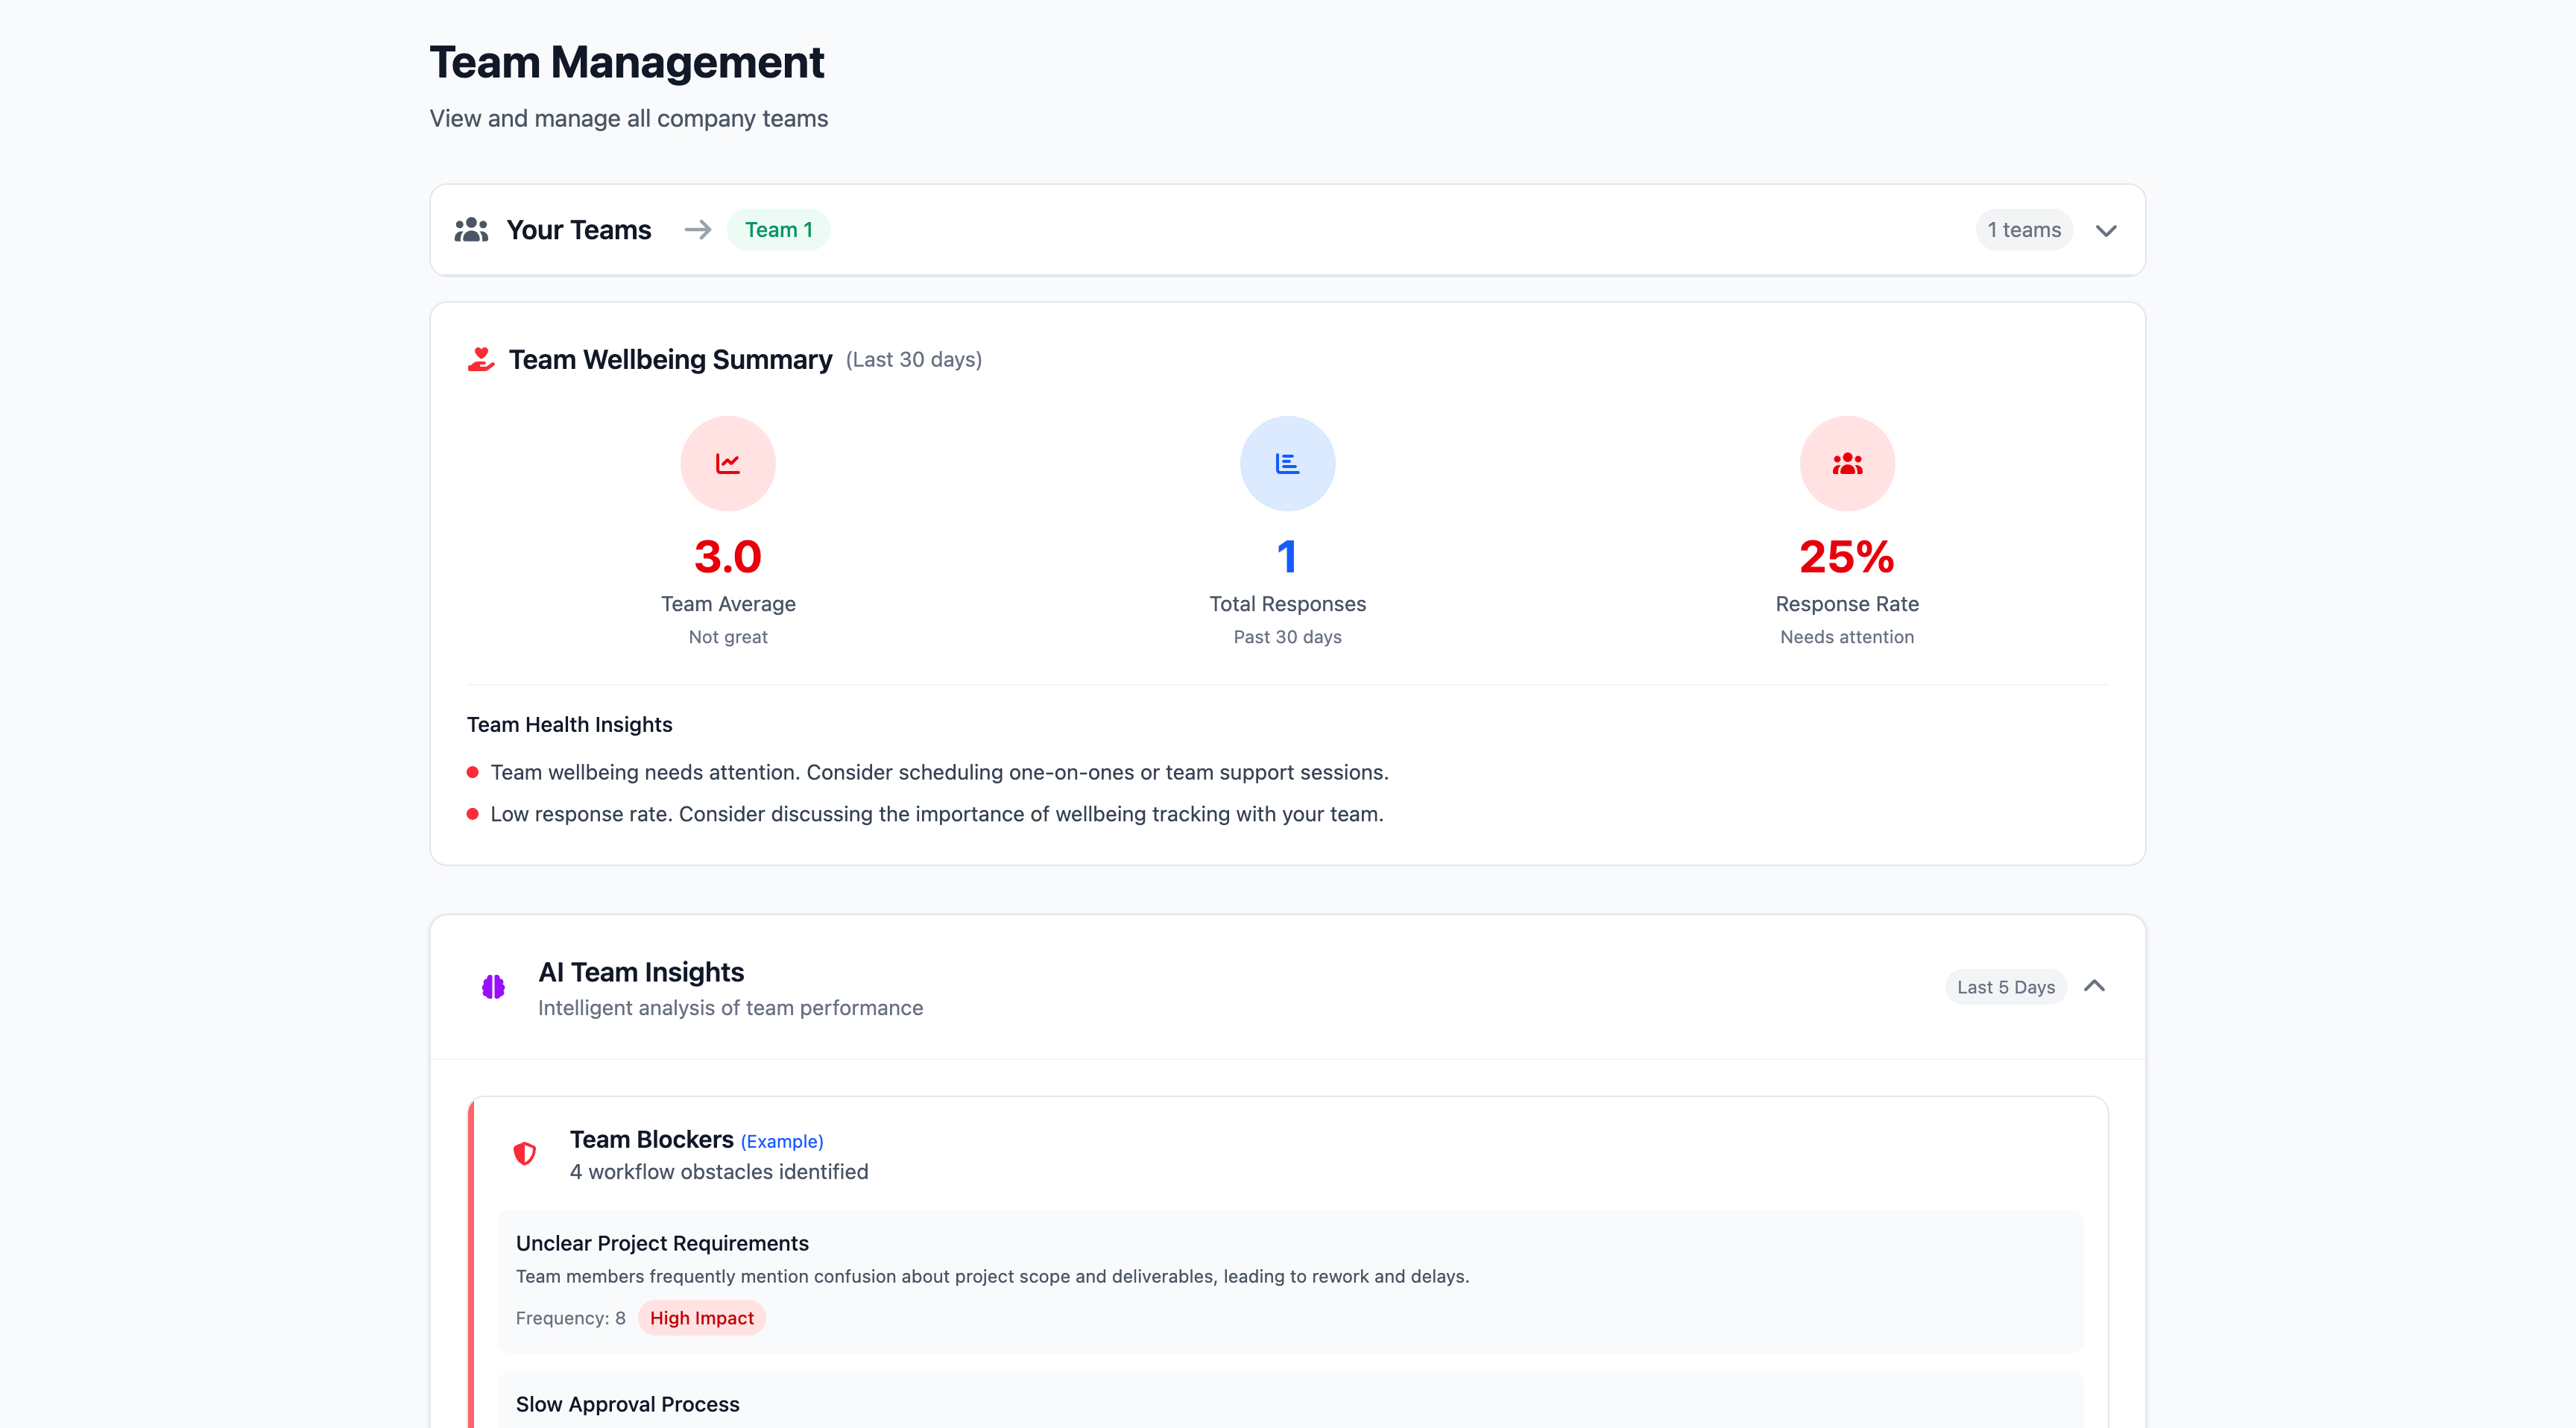Select the Slow Approval Process blocker
Screen dimensions: 2576x1428
[x=1290, y=1400]
